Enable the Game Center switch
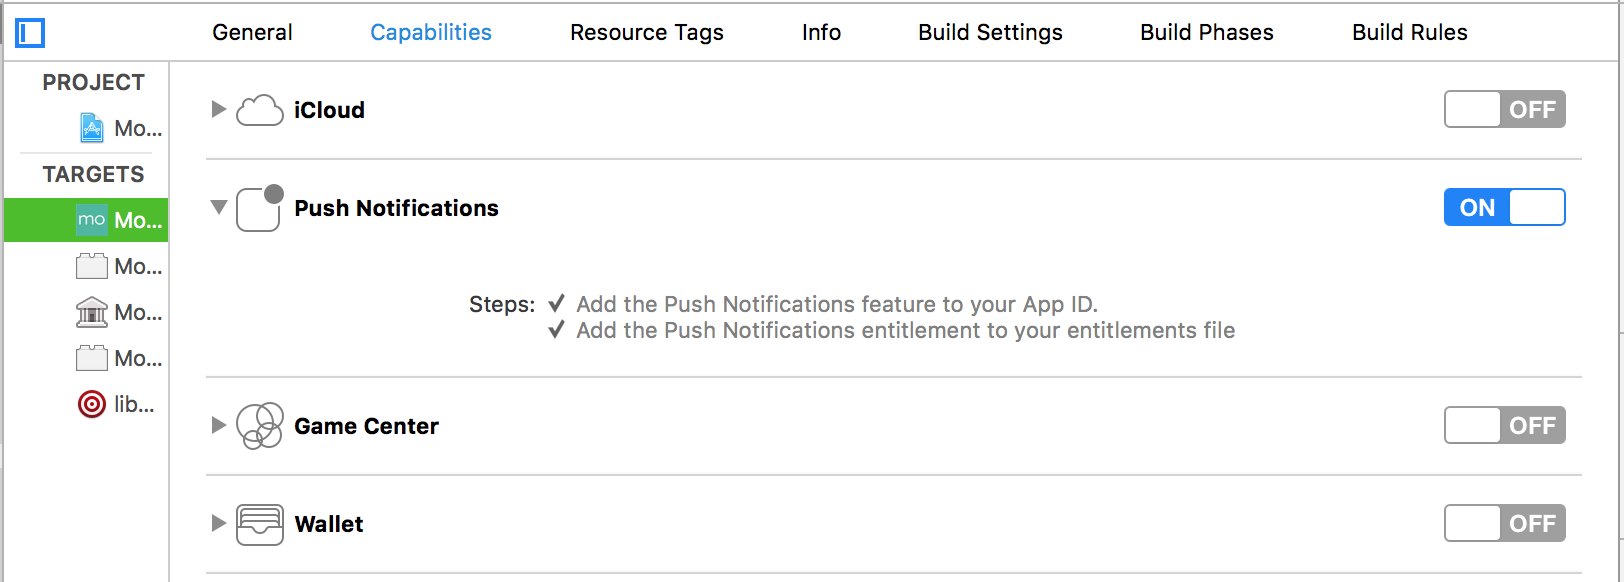The width and height of the screenshot is (1624, 582). tap(1504, 425)
